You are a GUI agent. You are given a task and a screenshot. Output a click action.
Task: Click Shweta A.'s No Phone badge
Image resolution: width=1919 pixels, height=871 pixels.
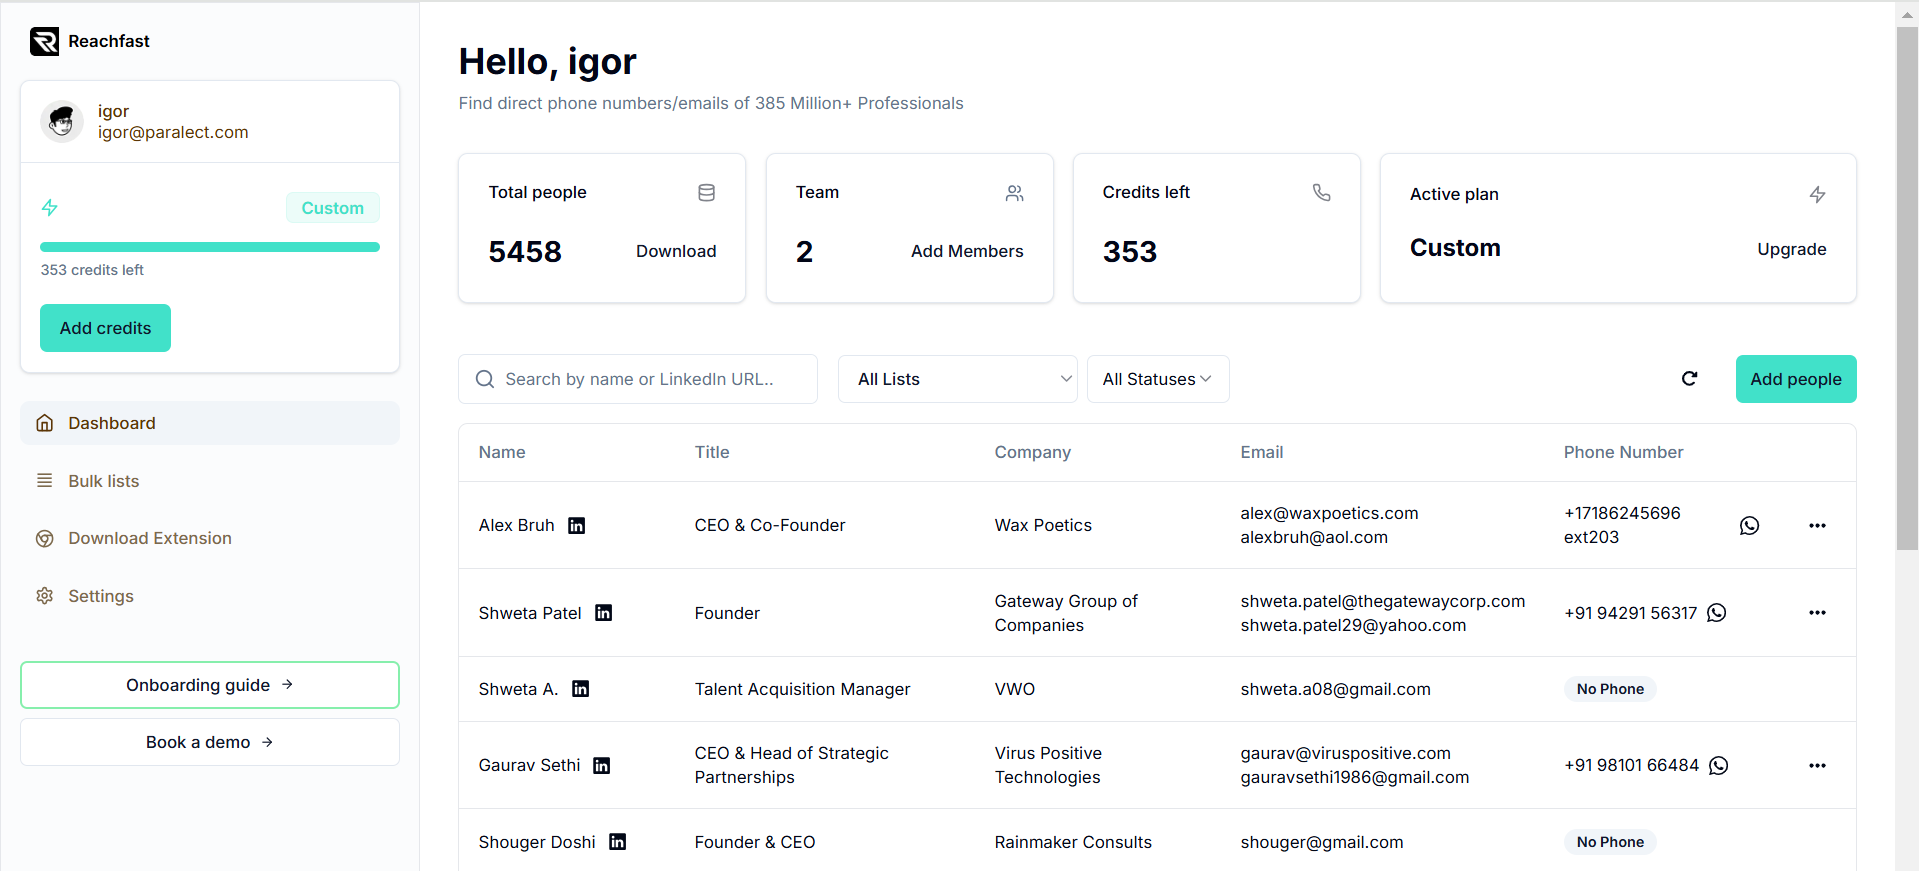pos(1610,689)
